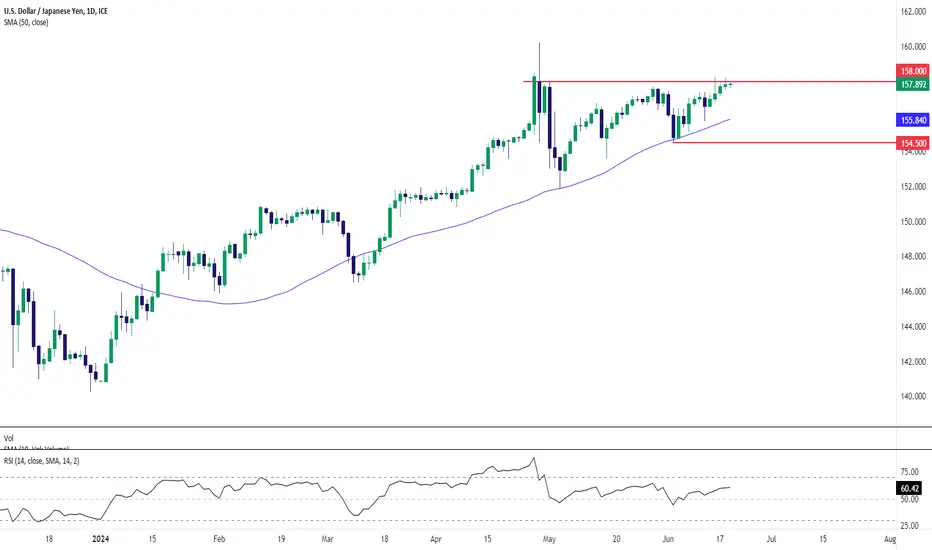The height and width of the screenshot is (550, 932).
Task: Click the 2024 label on time axis
Action: [x=101, y=539]
